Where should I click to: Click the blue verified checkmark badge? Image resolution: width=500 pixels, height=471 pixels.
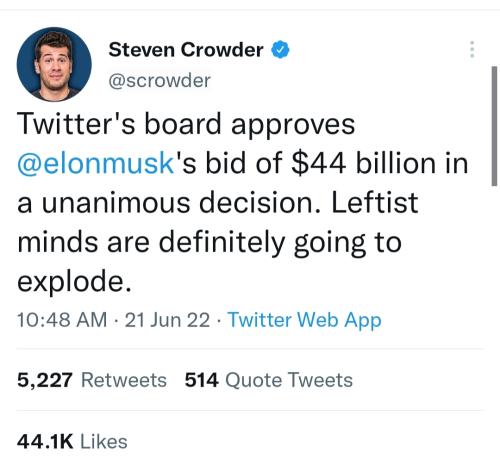(280, 50)
